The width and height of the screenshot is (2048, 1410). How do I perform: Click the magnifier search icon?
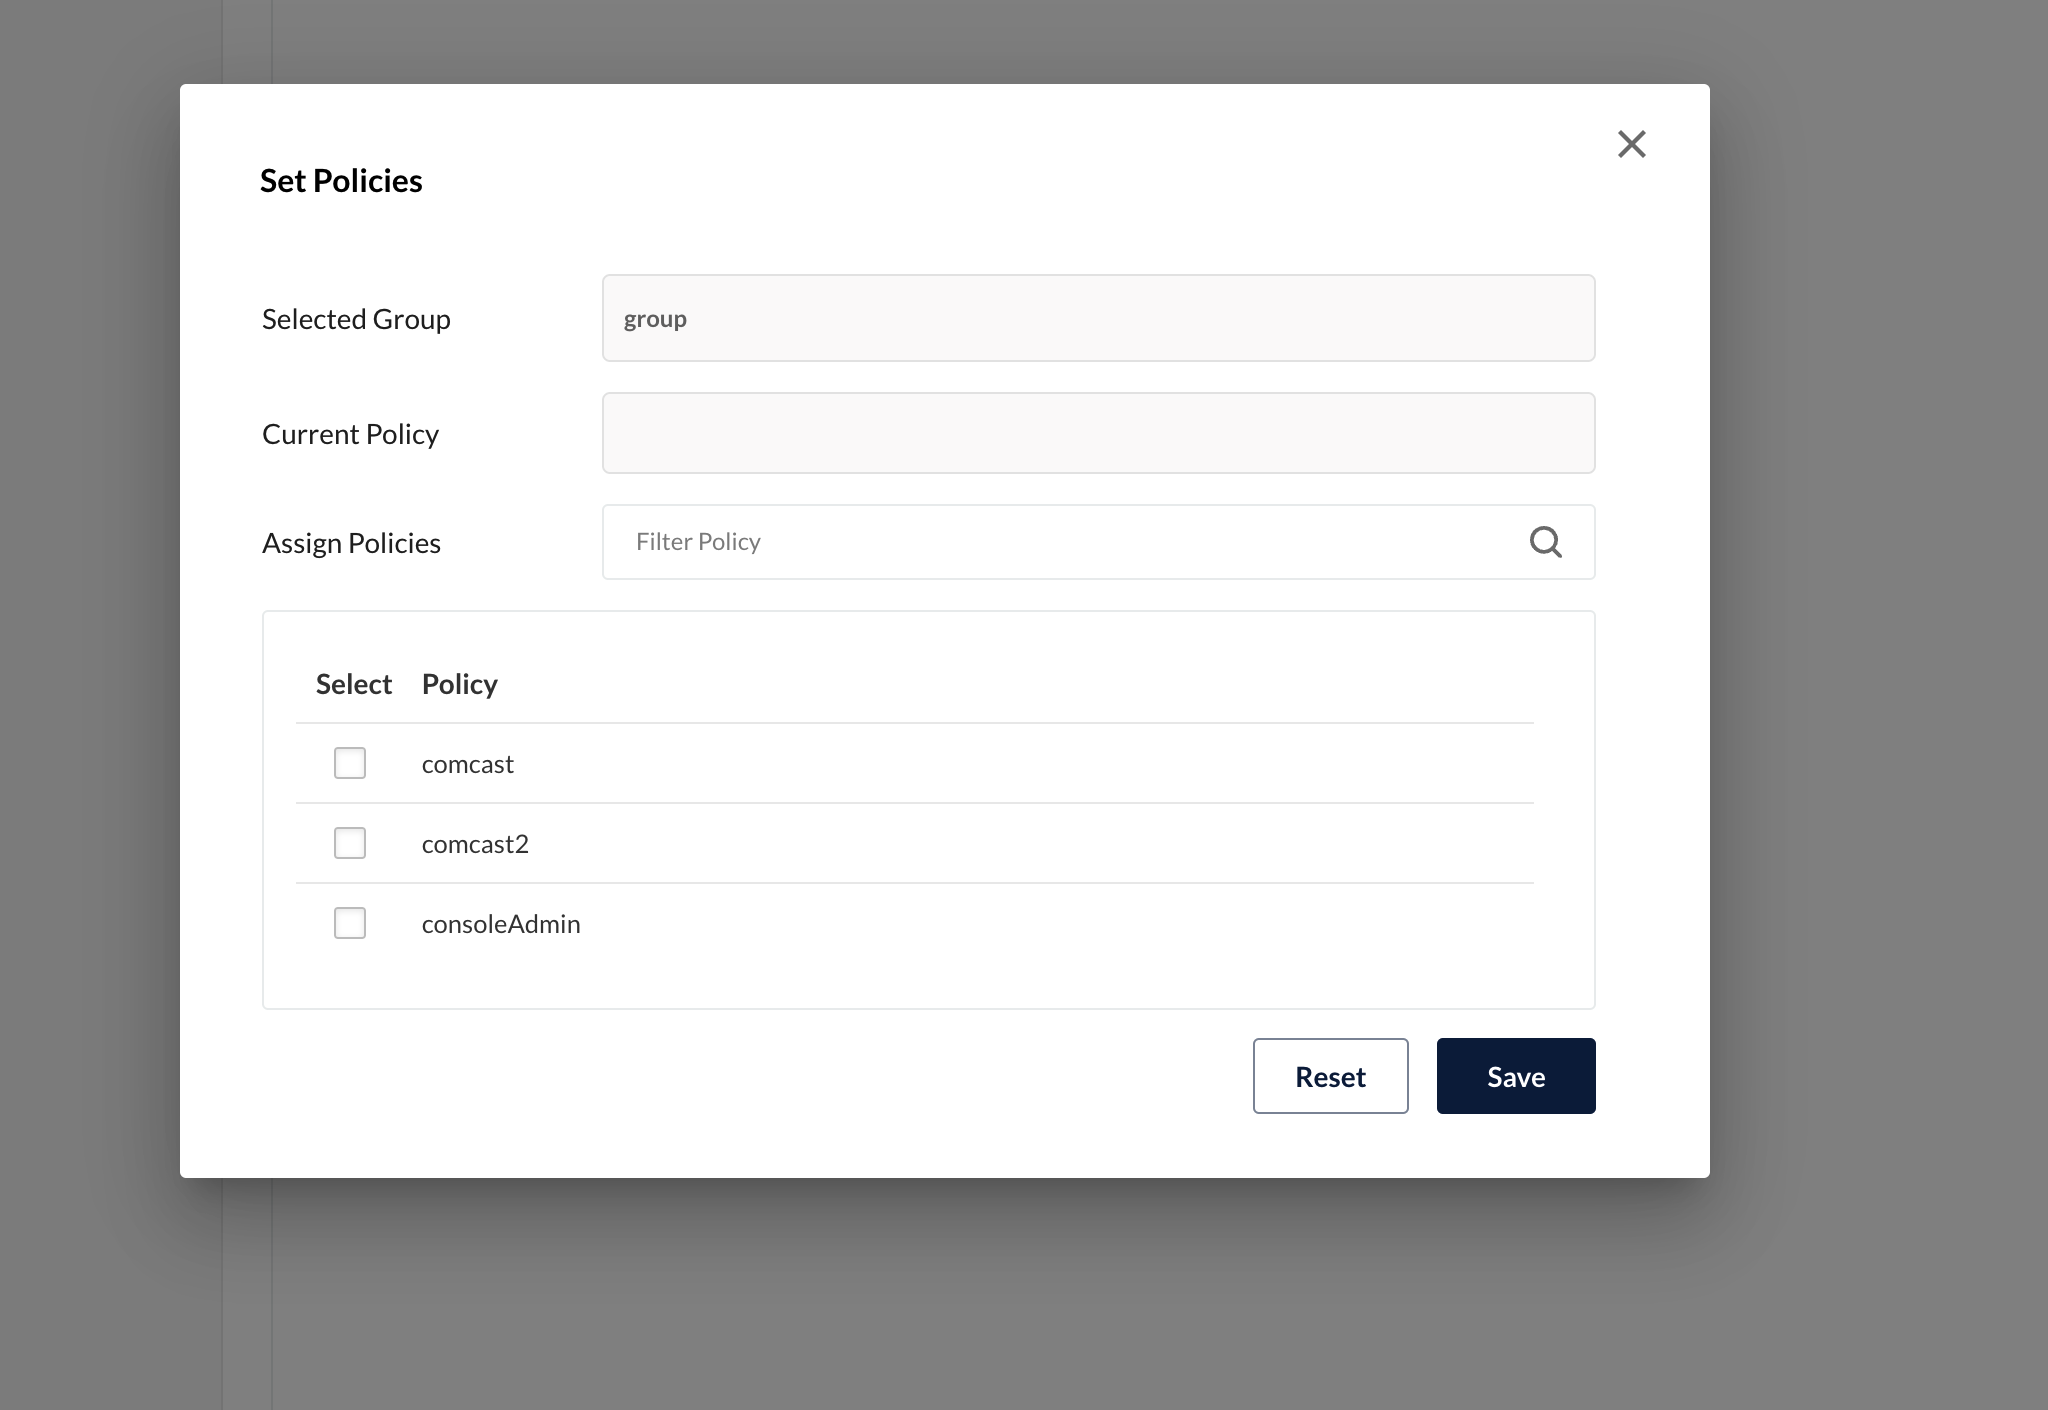[x=1545, y=542]
